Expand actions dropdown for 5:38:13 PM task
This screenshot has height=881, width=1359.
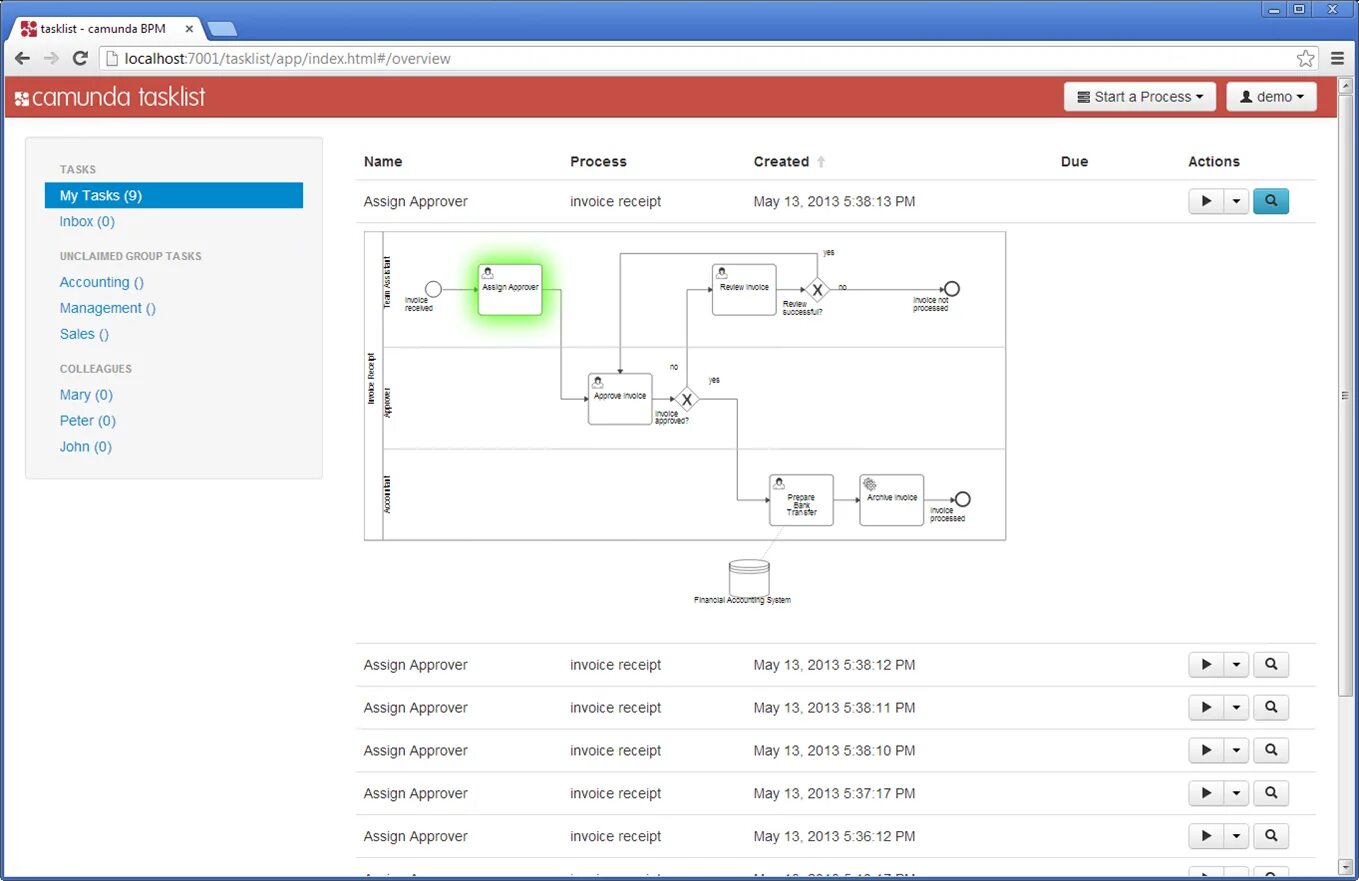pos(1237,201)
